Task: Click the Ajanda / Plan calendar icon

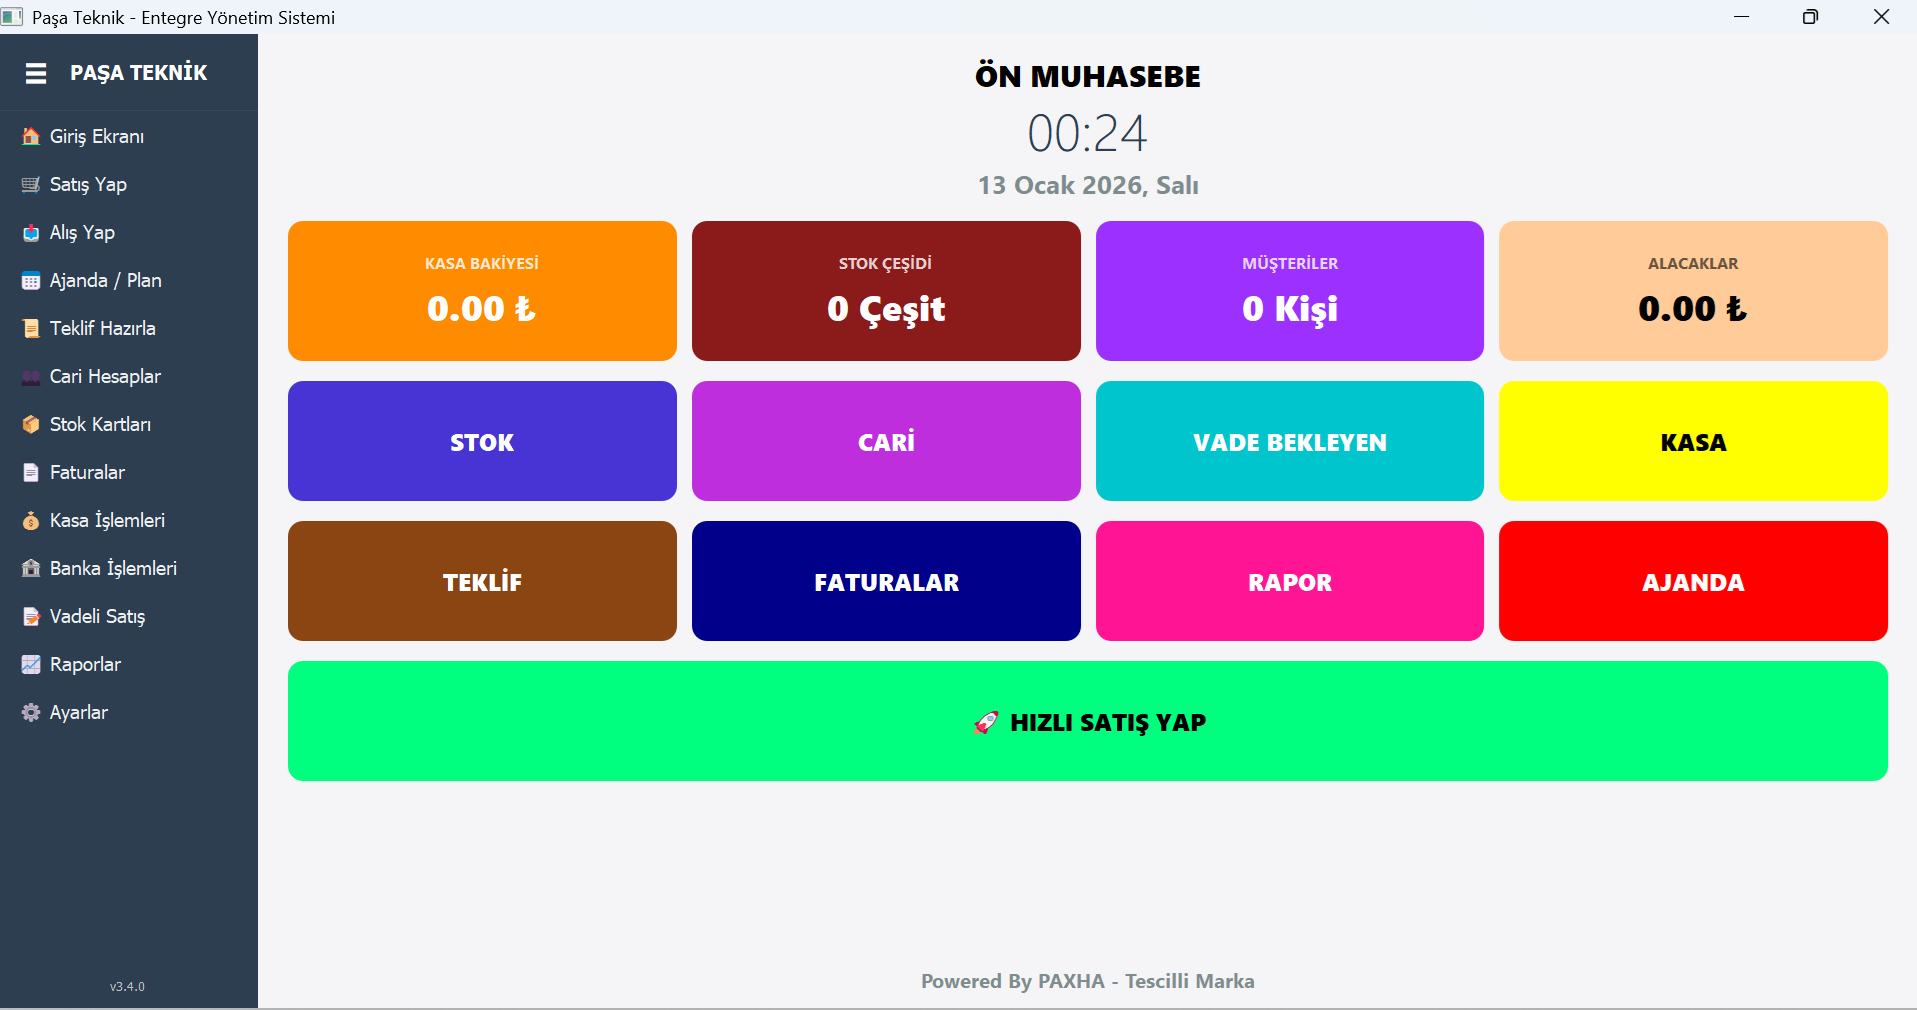Action: pyautogui.click(x=31, y=281)
